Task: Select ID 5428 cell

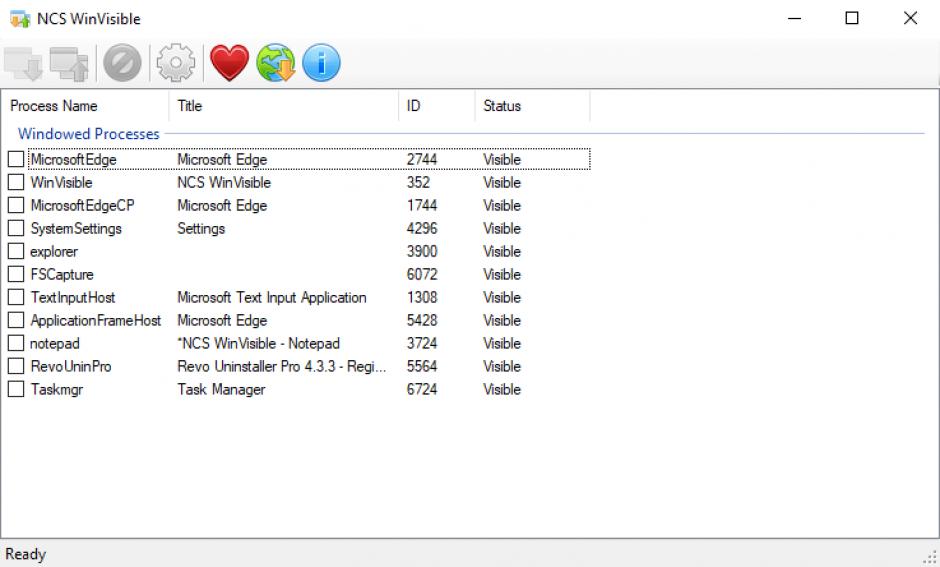Action: [x=422, y=320]
